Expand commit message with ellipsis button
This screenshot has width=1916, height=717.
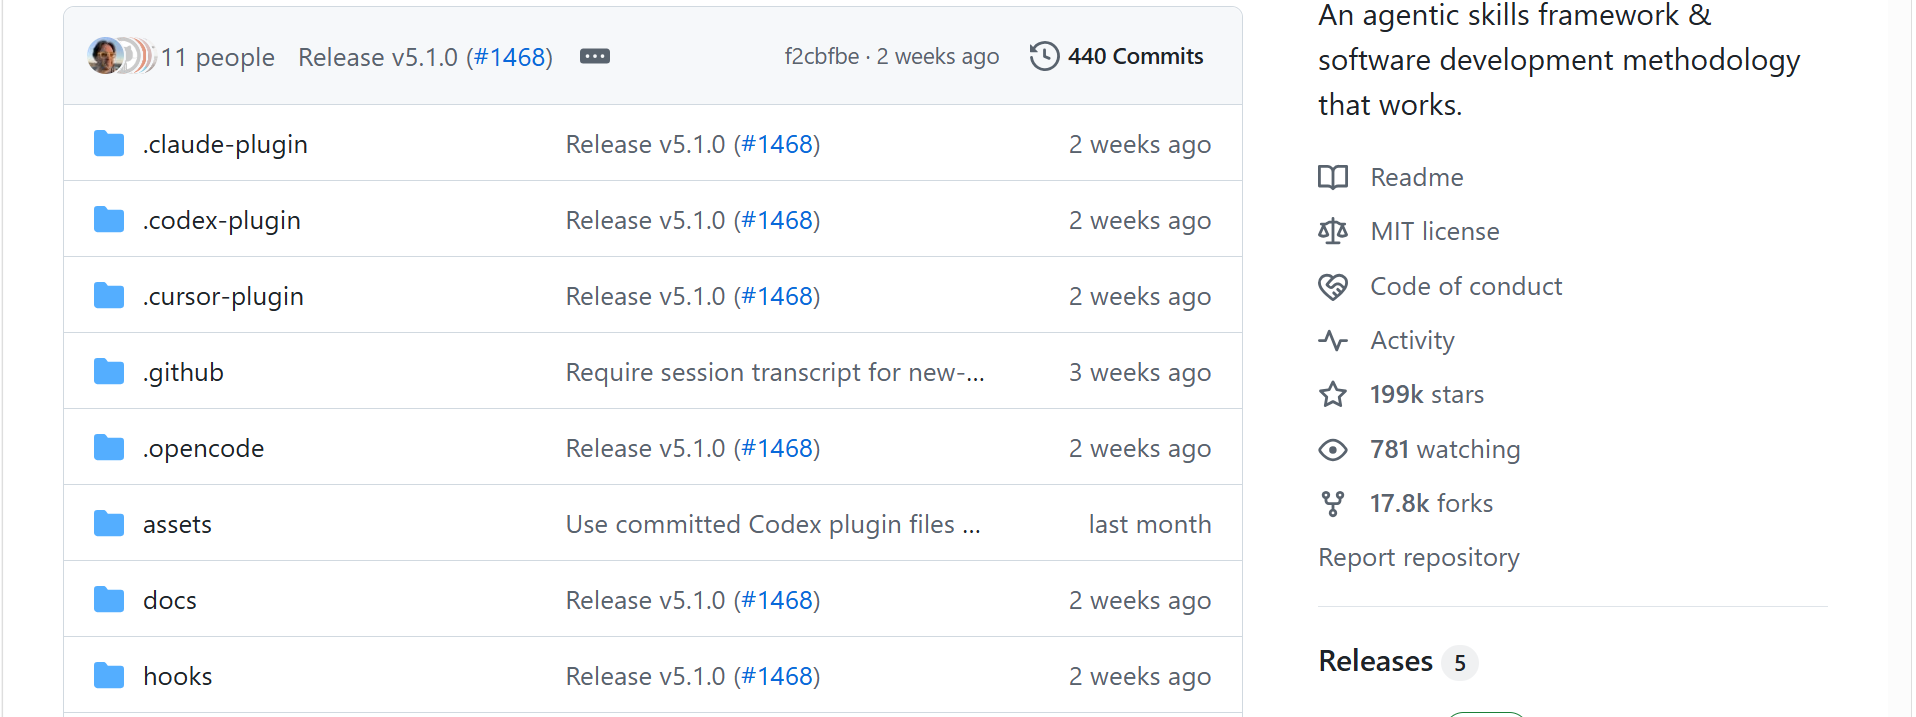click(595, 56)
